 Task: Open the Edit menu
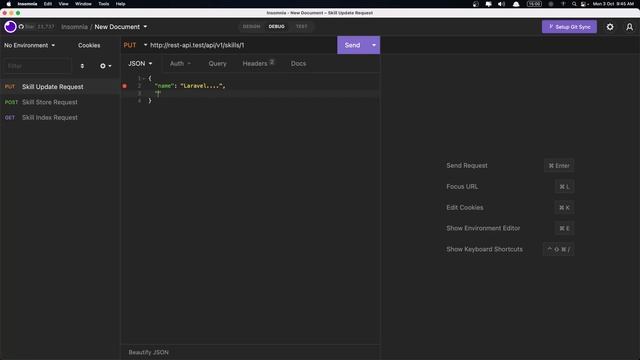coord(48,4)
